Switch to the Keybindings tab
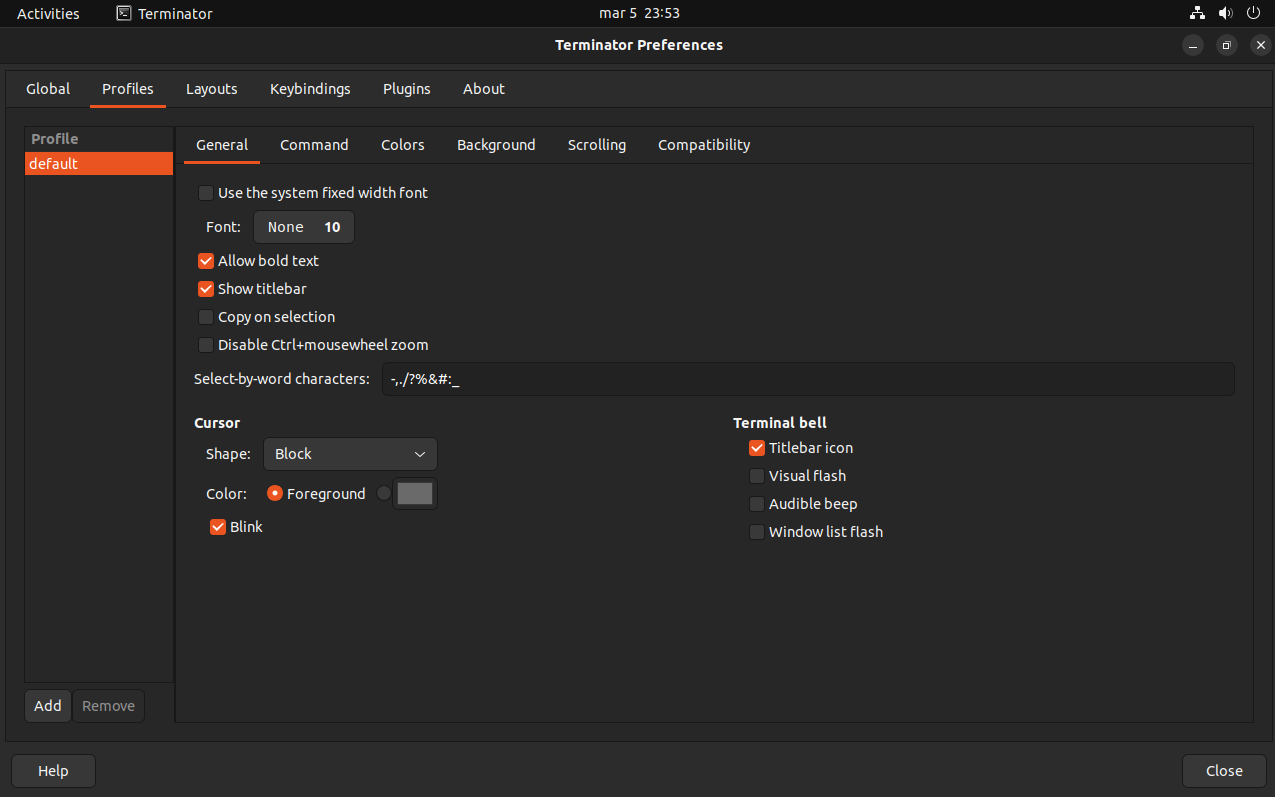The width and height of the screenshot is (1275, 797). 310,89
